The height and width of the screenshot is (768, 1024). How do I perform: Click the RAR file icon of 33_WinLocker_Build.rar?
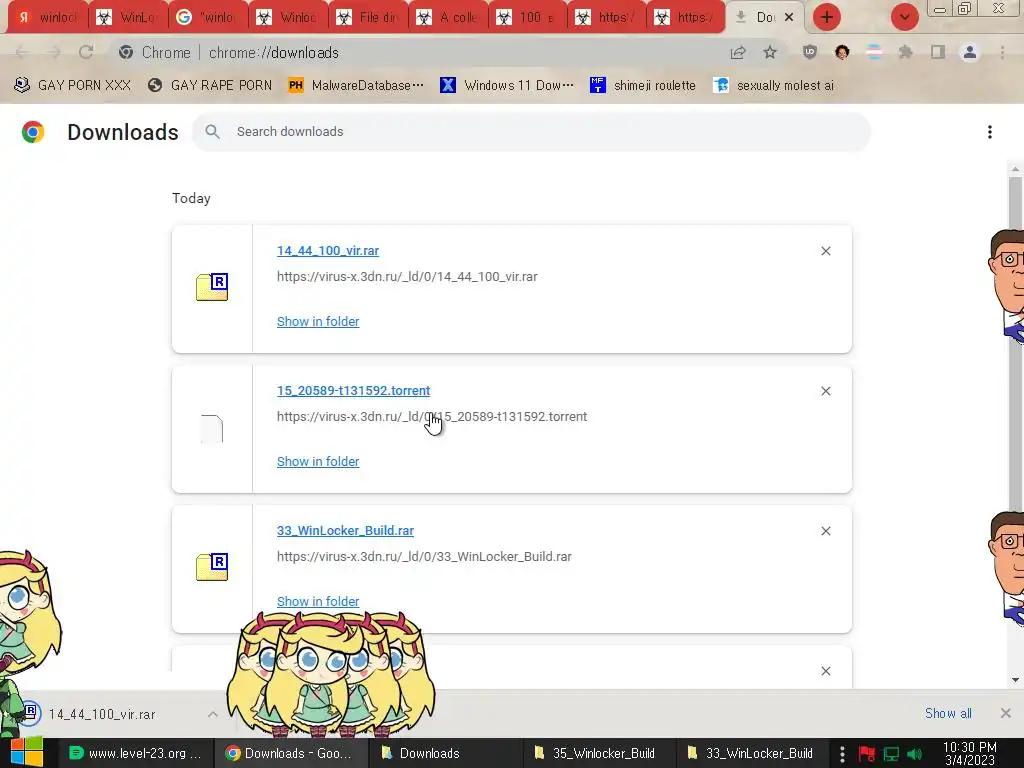212,567
